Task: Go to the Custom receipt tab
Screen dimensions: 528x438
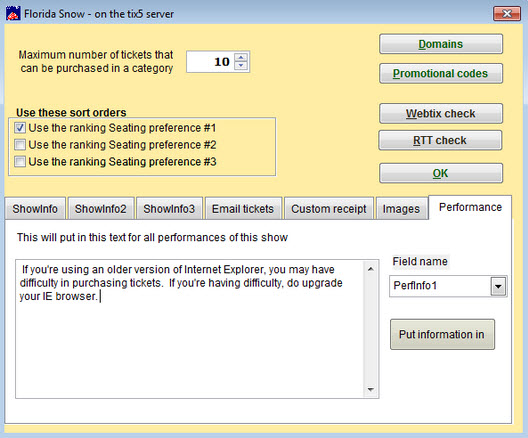Action: [329, 209]
